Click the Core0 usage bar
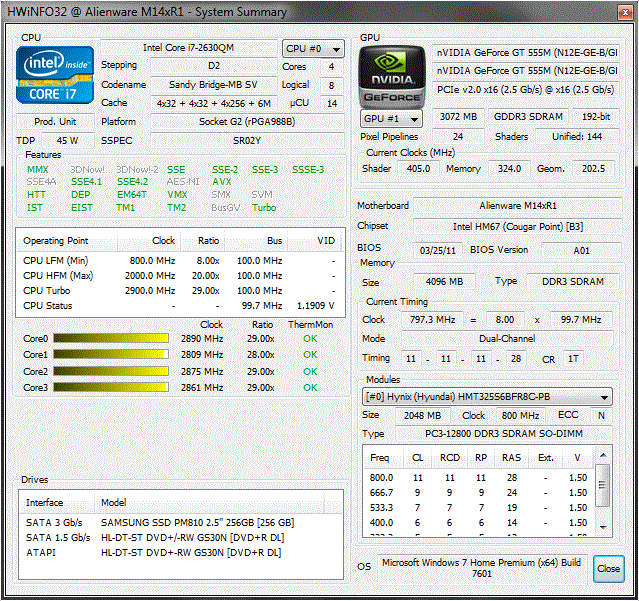The height and width of the screenshot is (601, 639). point(111,338)
